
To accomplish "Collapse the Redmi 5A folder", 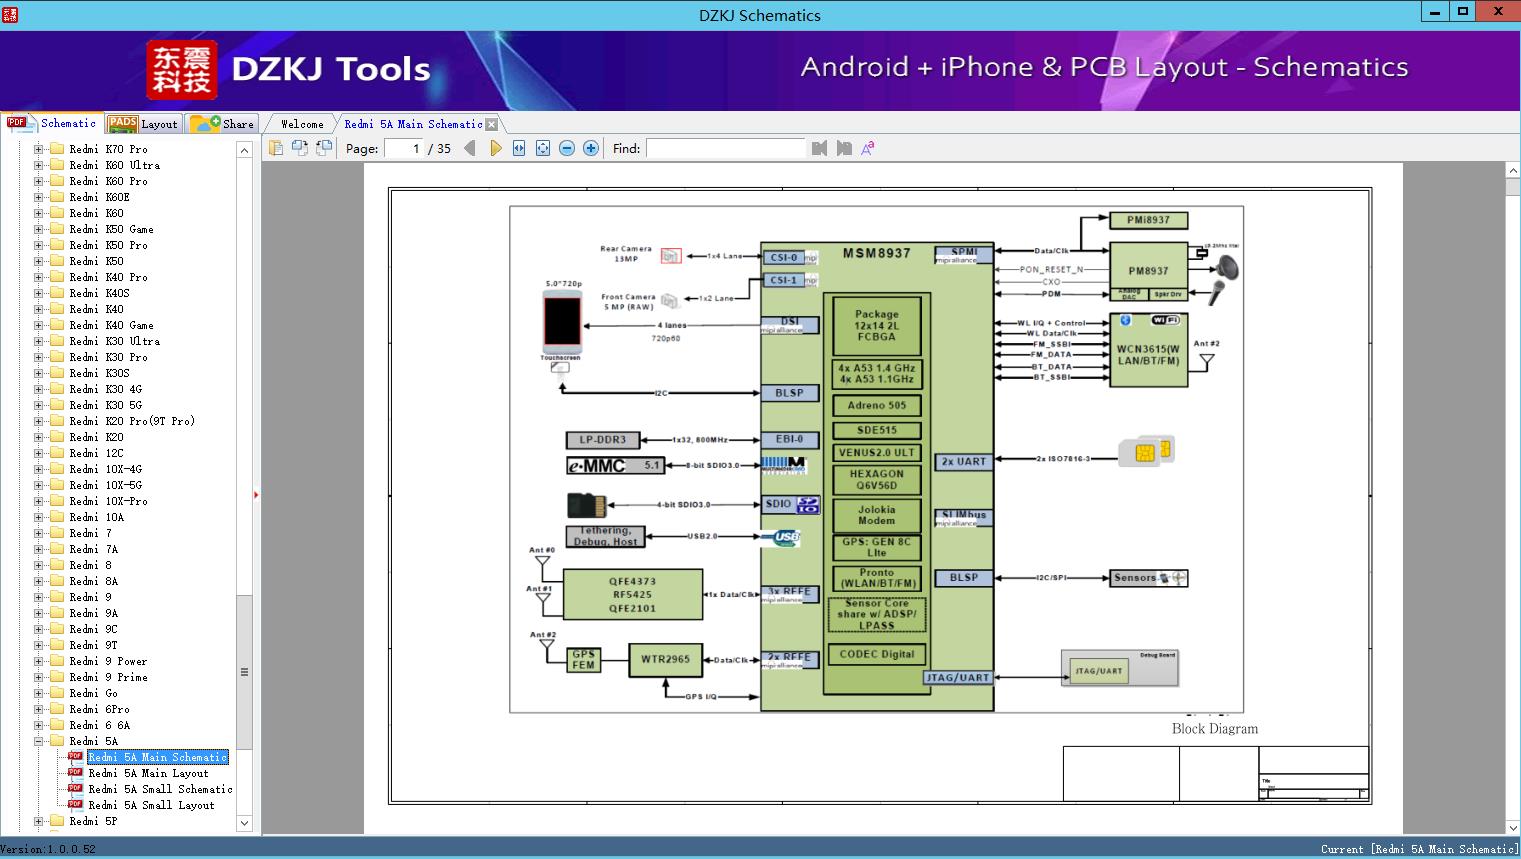I will pos(38,741).
